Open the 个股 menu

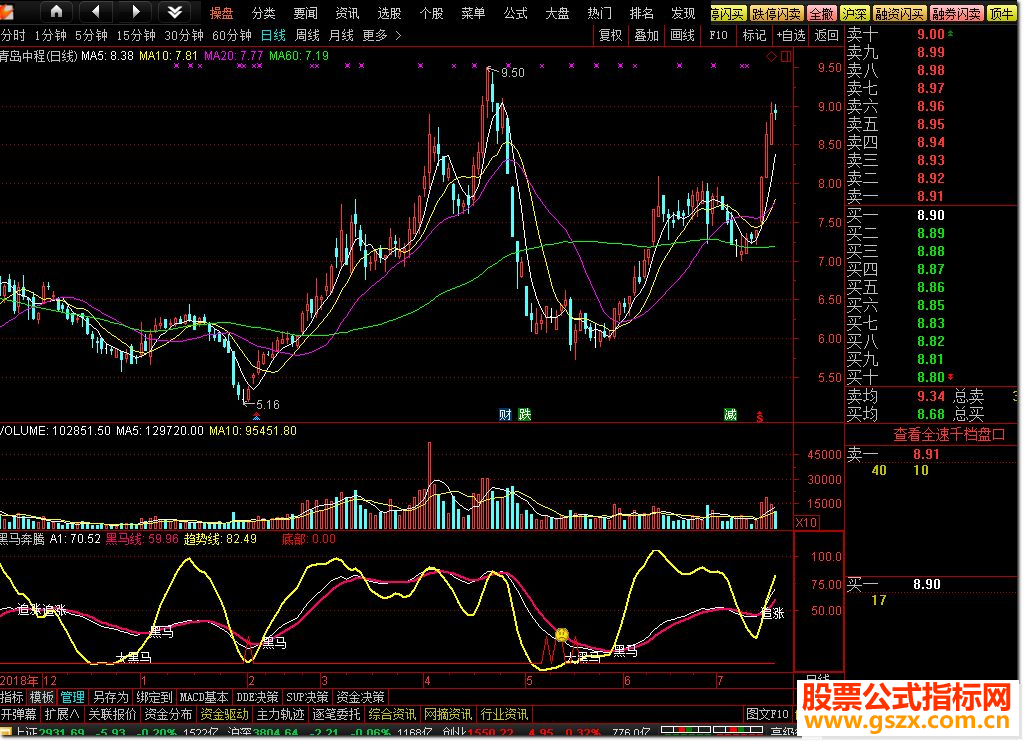(431, 13)
